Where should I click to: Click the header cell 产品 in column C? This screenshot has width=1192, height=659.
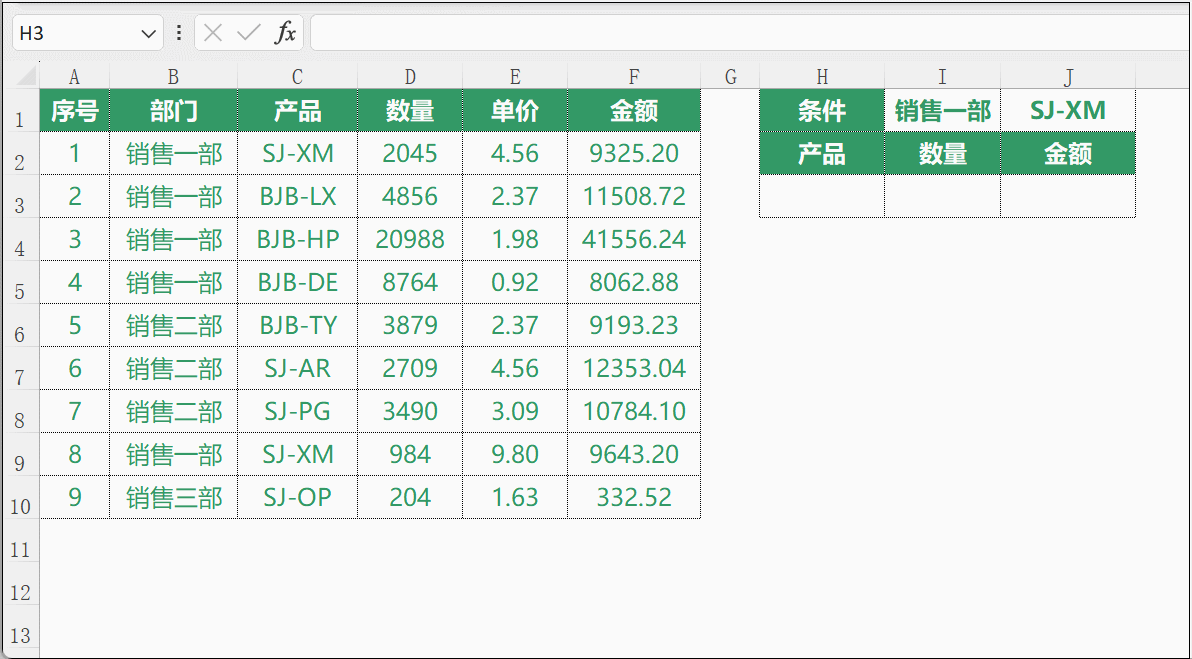coord(297,111)
